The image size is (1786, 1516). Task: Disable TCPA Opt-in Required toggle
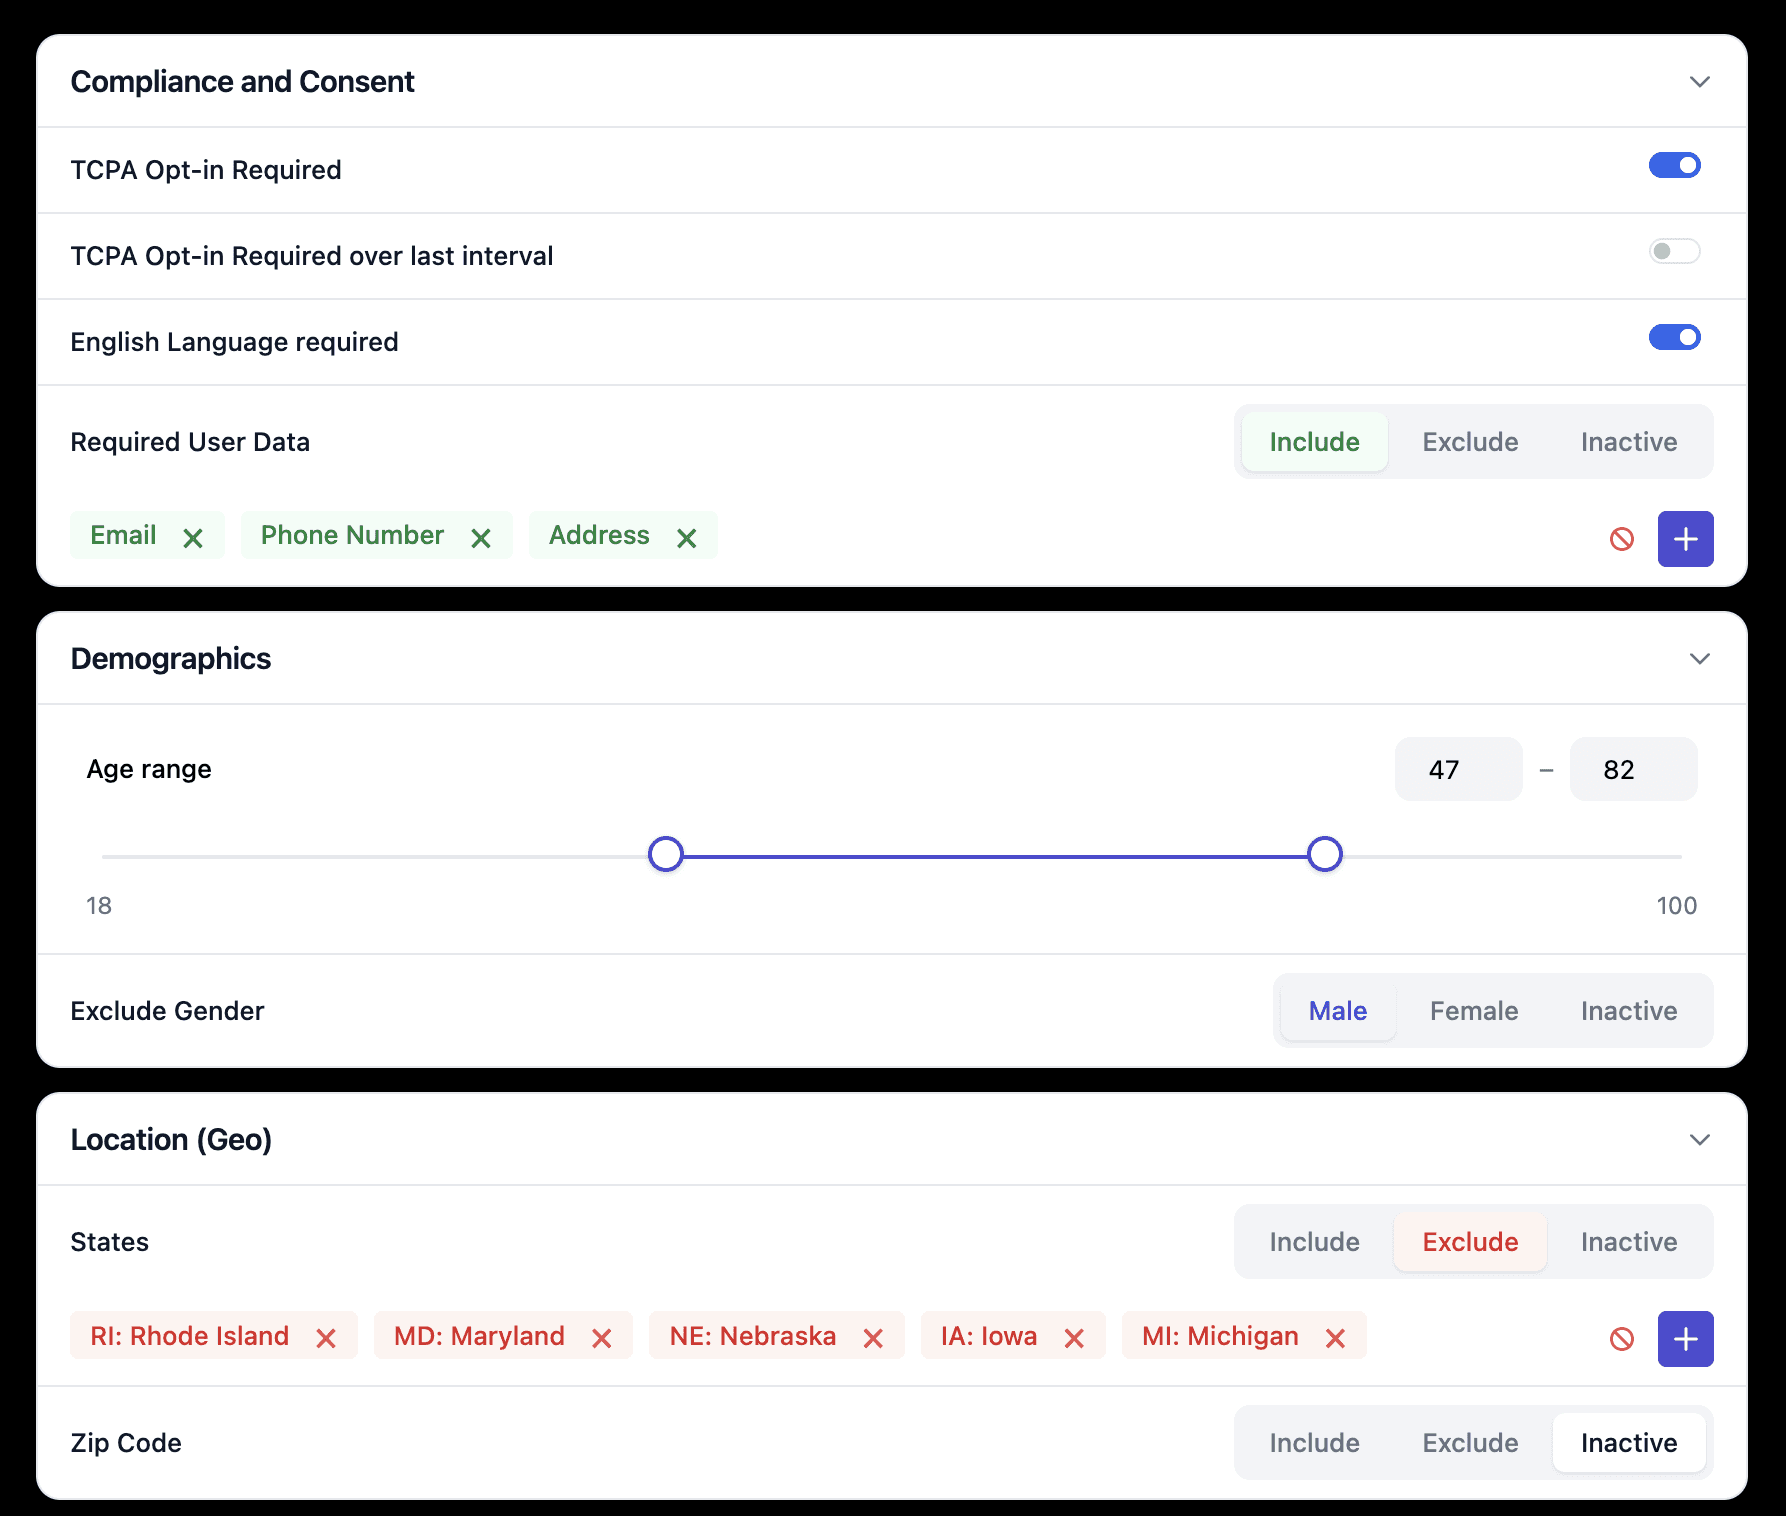click(1675, 165)
